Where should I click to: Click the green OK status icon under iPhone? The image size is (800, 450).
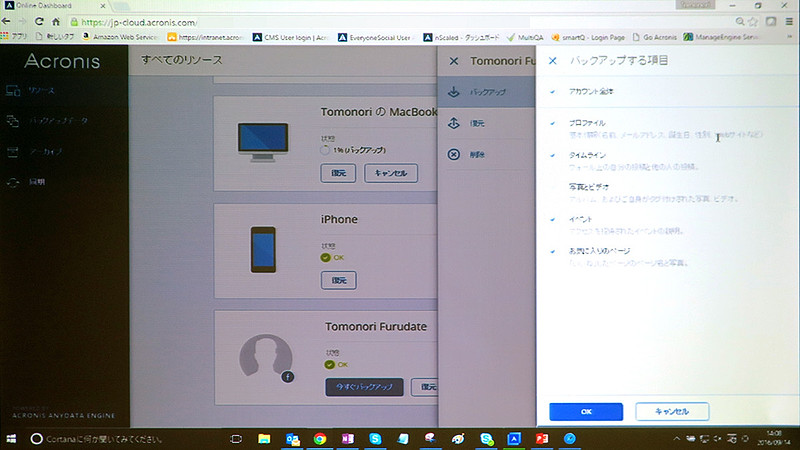326,258
